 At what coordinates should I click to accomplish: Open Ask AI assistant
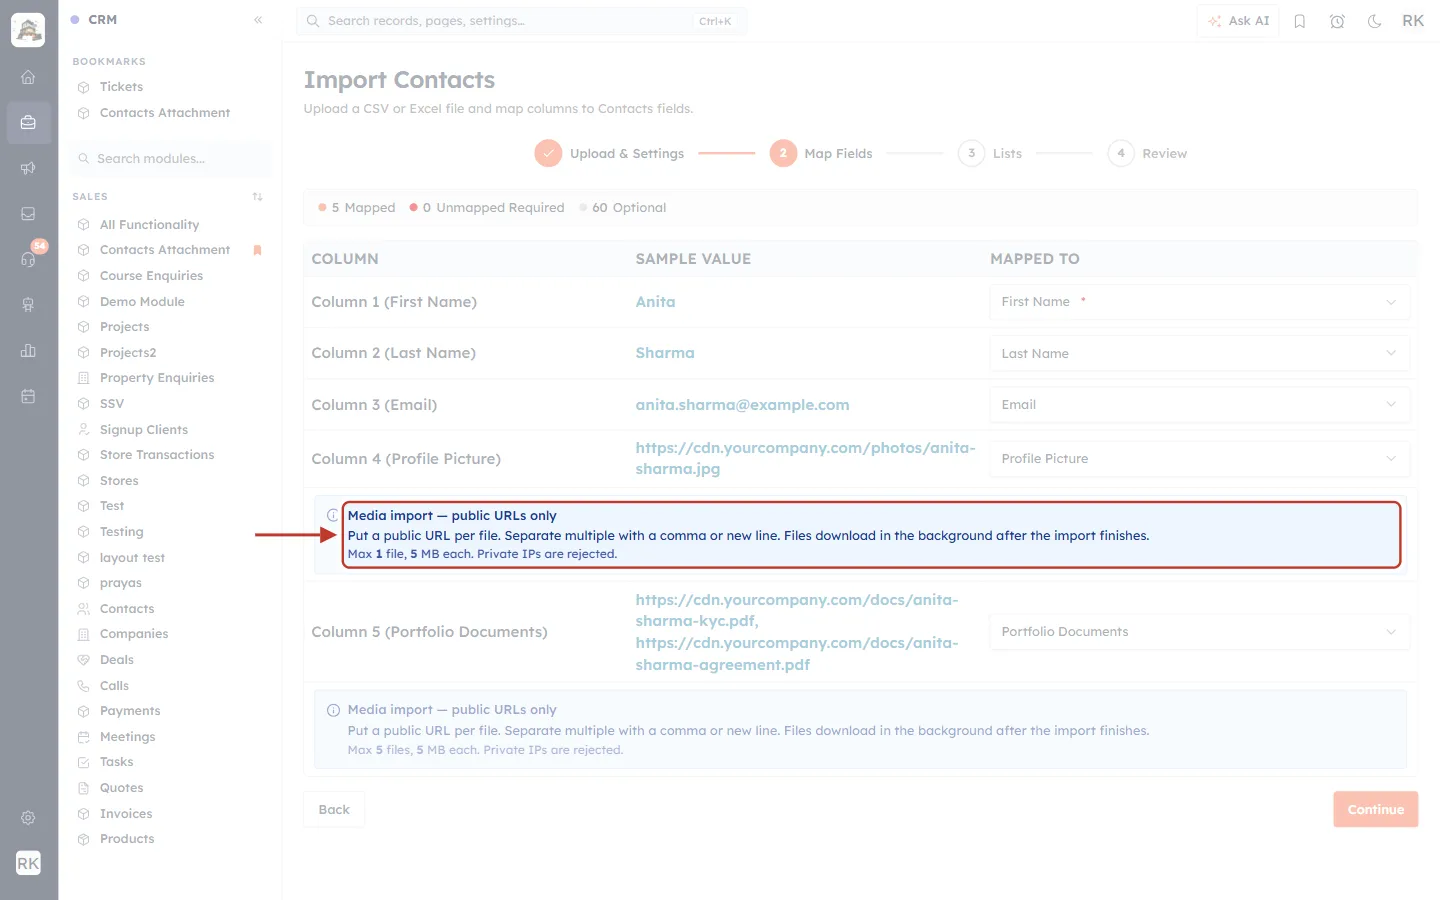pyautogui.click(x=1238, y=21)
